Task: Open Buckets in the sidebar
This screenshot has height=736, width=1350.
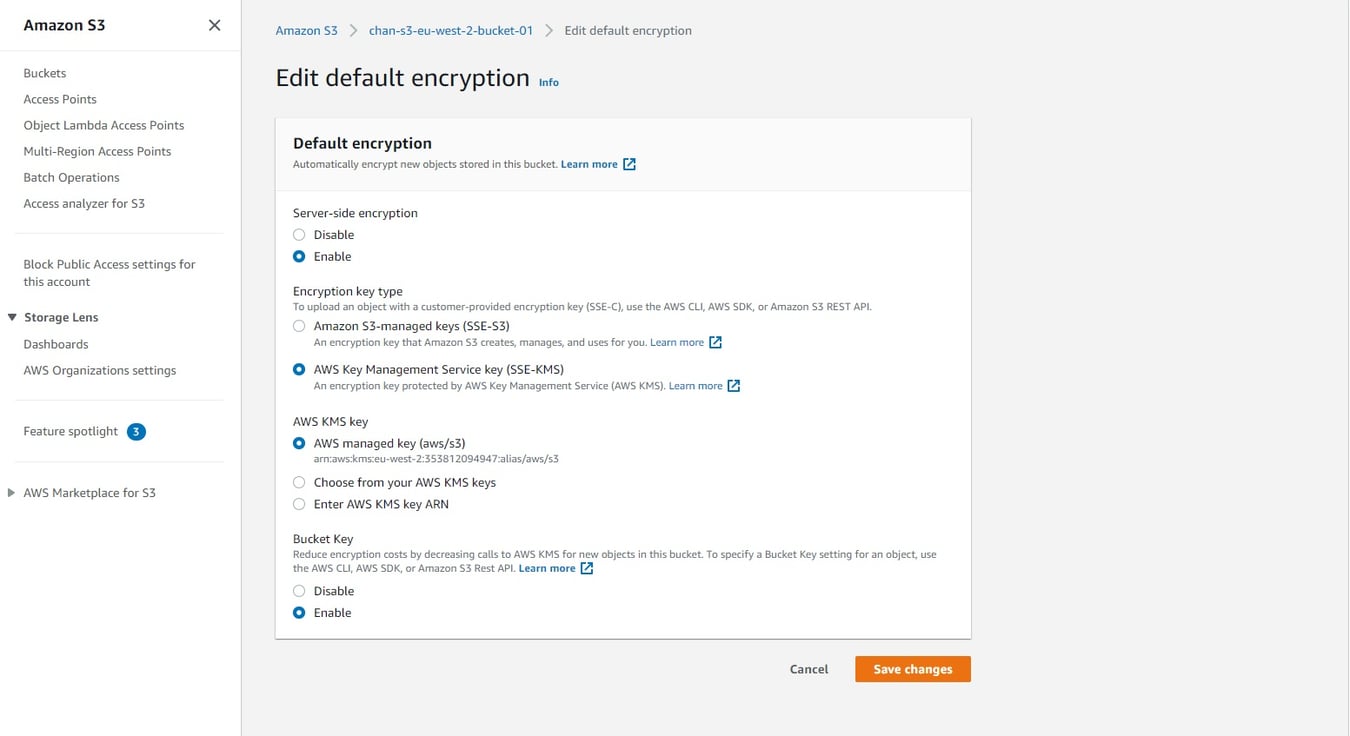Action: 45,73
